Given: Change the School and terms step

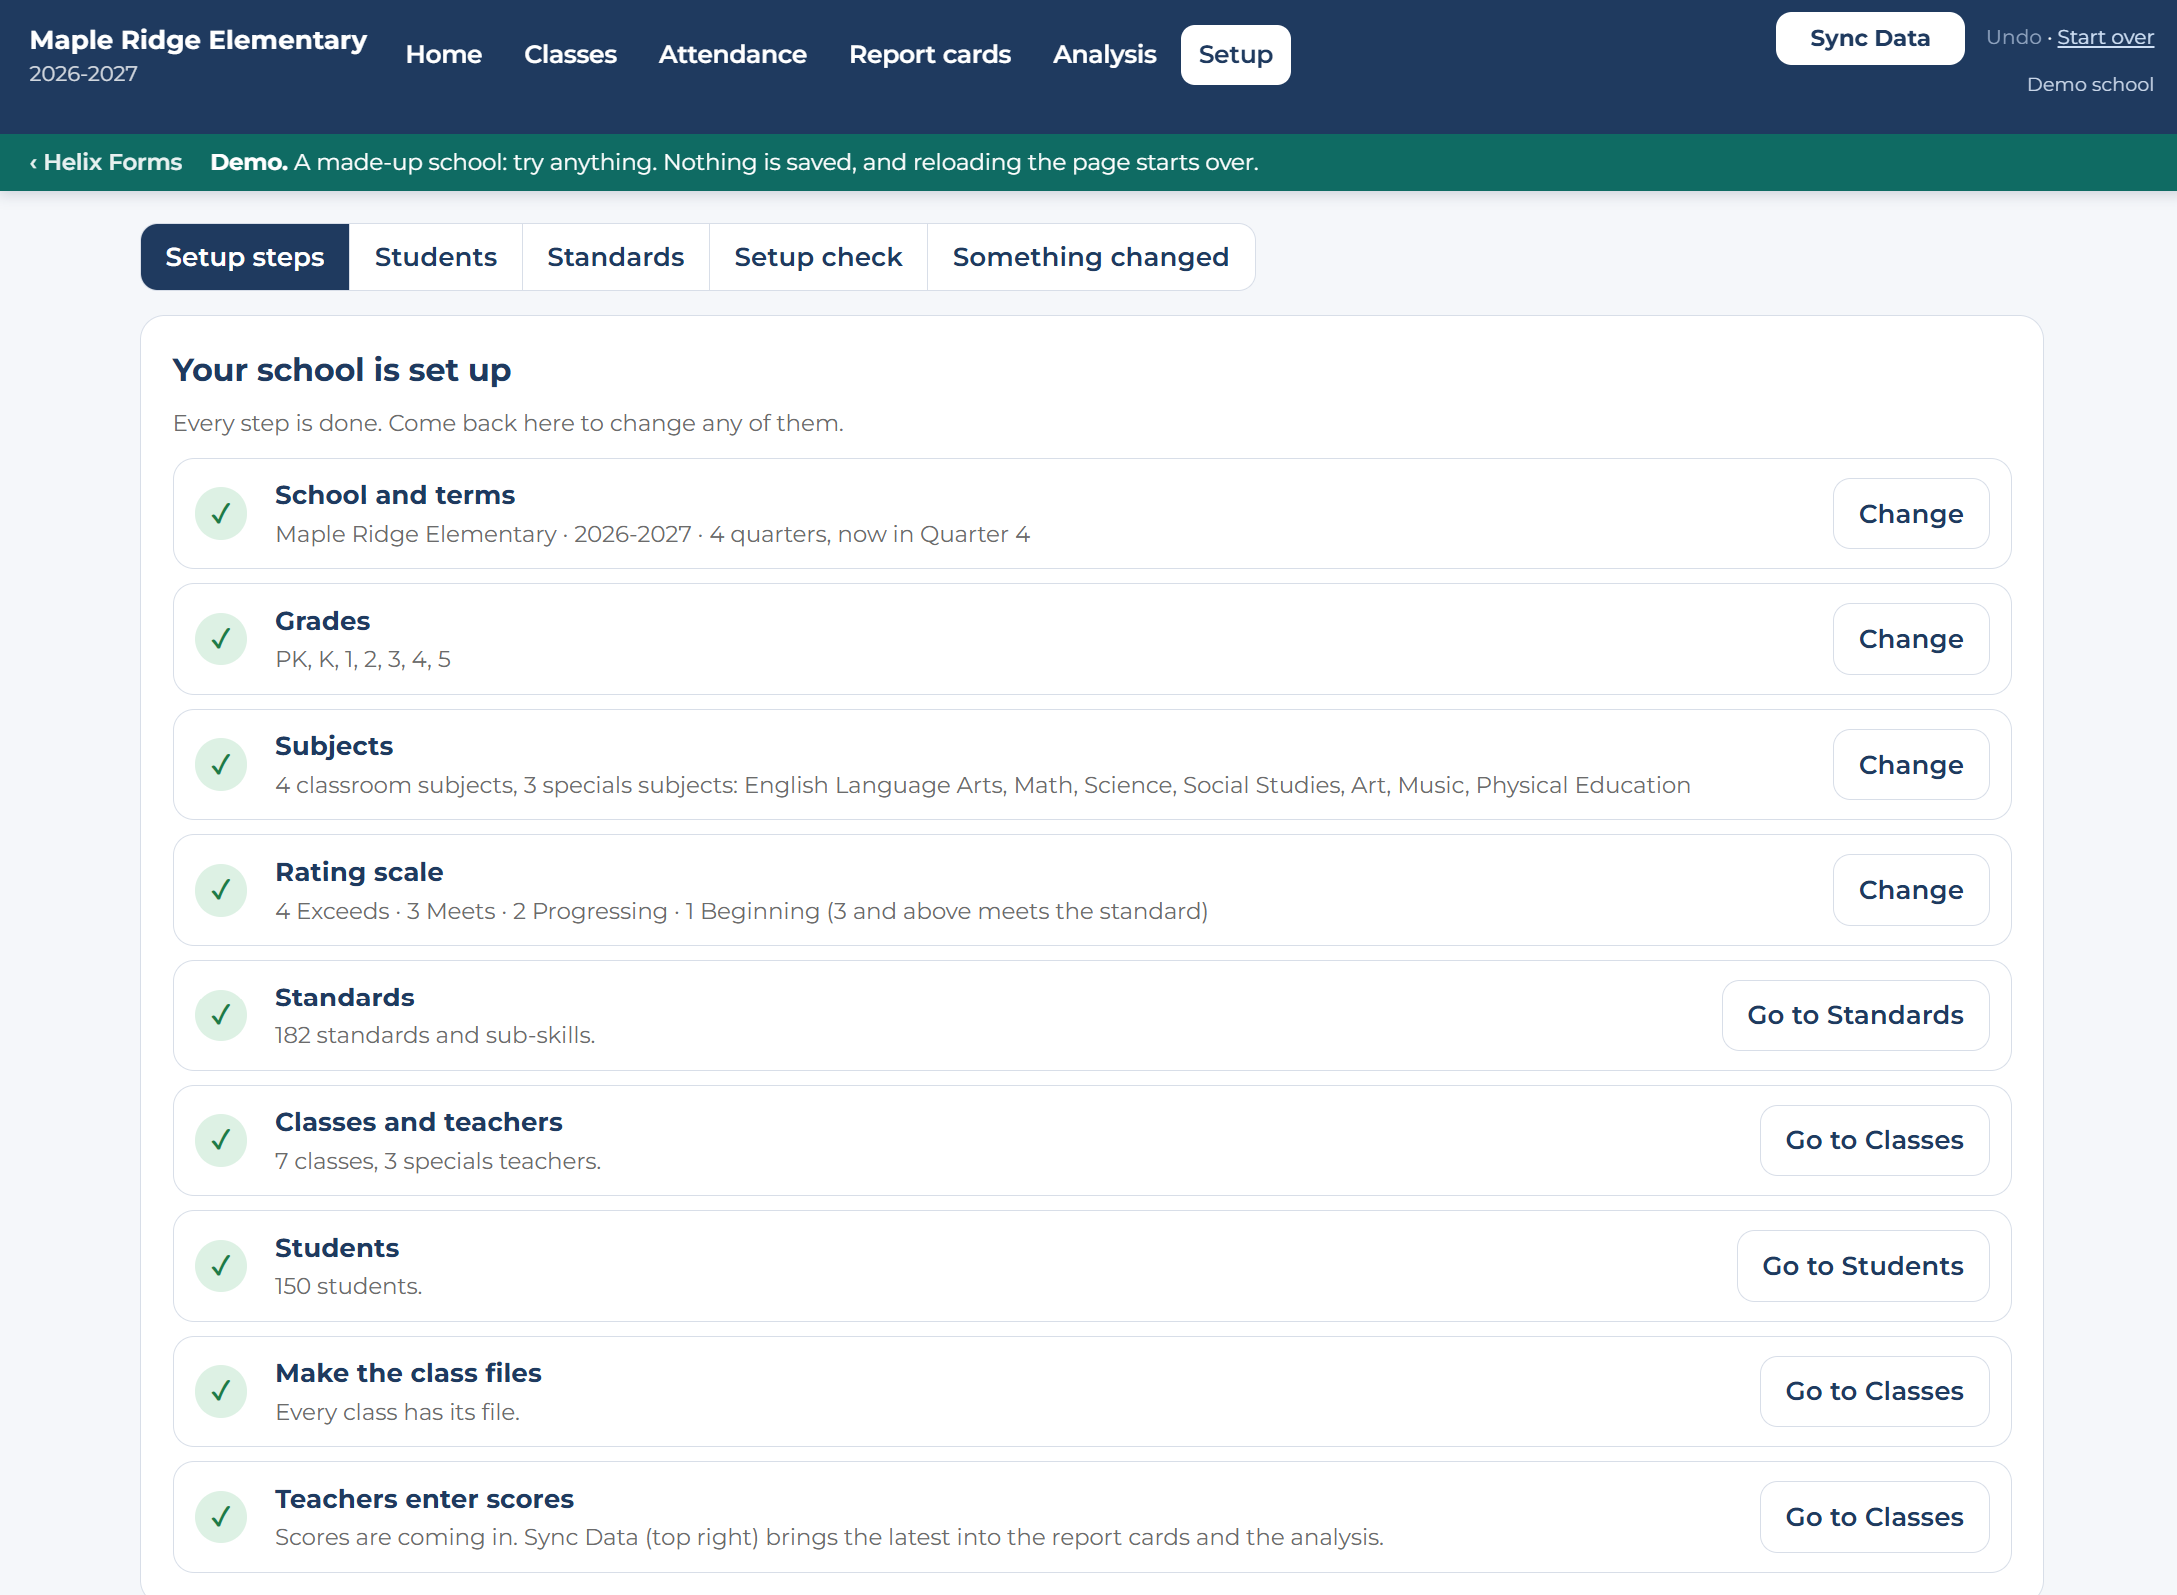Looking at the screenshot, I should point(1910,514).
